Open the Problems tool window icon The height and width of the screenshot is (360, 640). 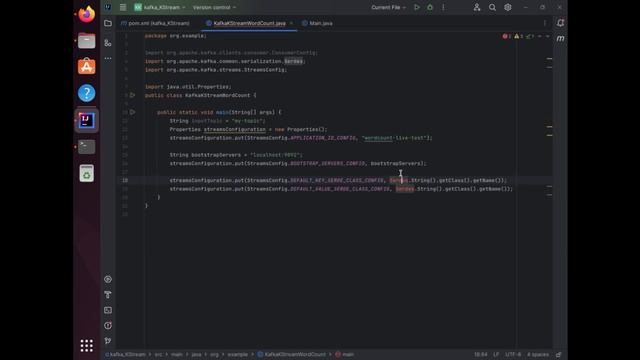tap(108, 326)
